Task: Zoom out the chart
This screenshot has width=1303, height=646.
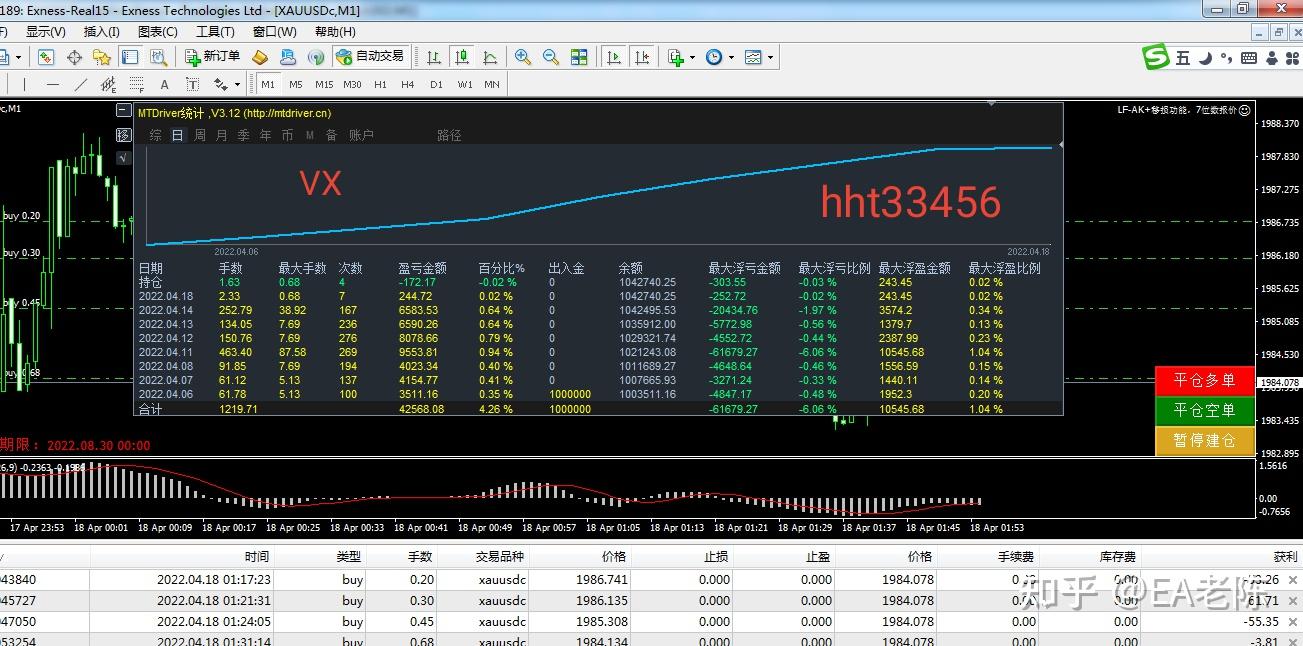Action: (x=551, y=57)
